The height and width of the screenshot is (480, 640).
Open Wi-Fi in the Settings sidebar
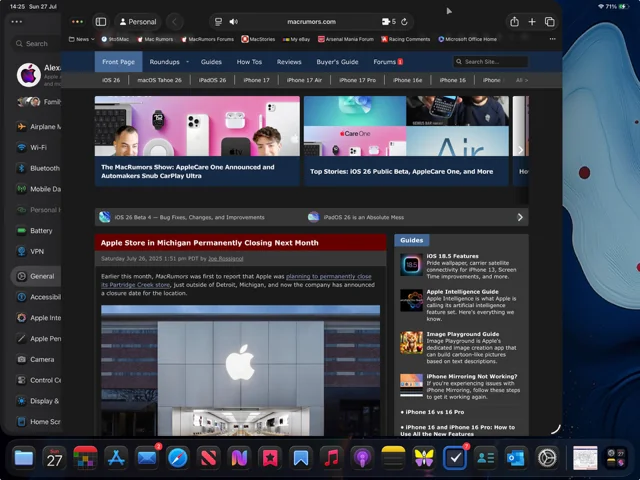[x=38, y=147]
